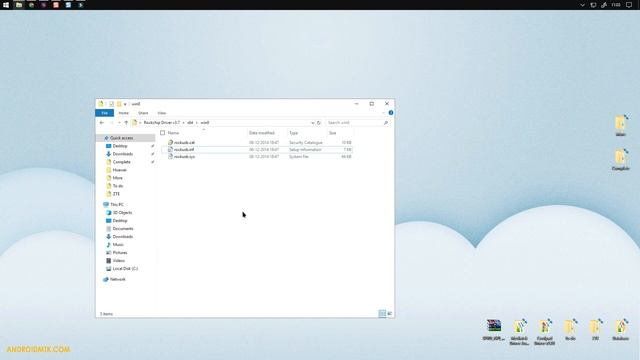Sort files by Name column
Image resolution: width=640 pixels, height=360 pixels.
pyautogui.click(x=173, y=133)
